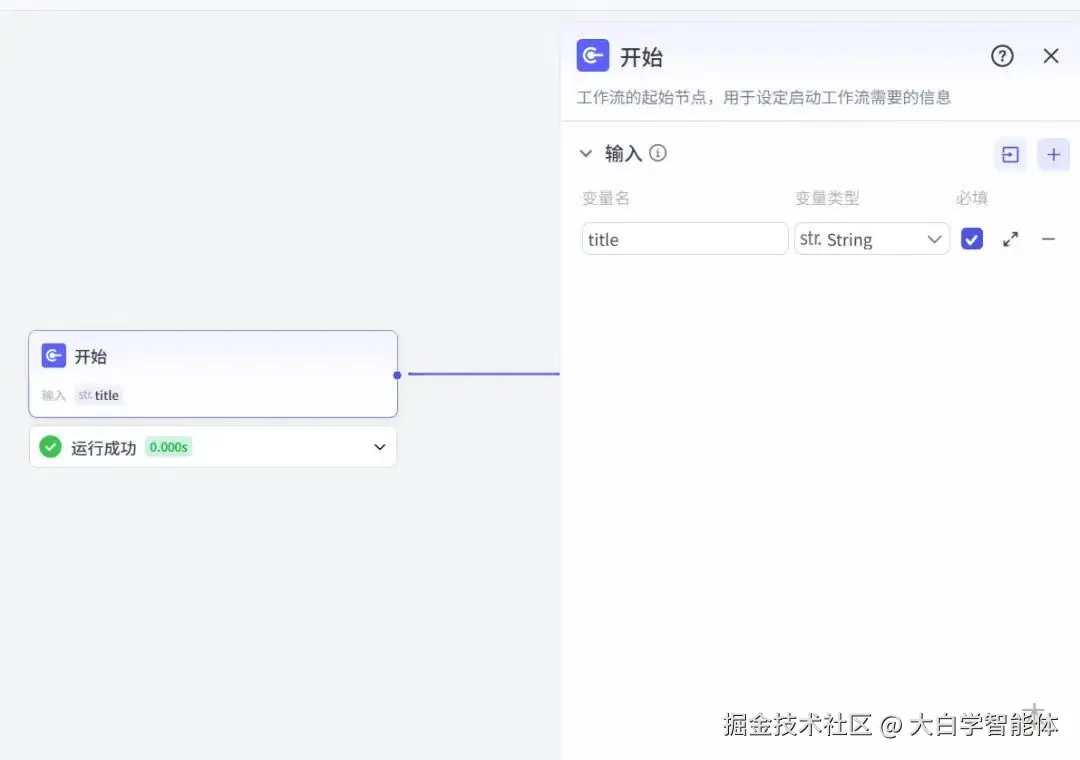
Task: Add a new input variable
Action: tap(1053, 154)
